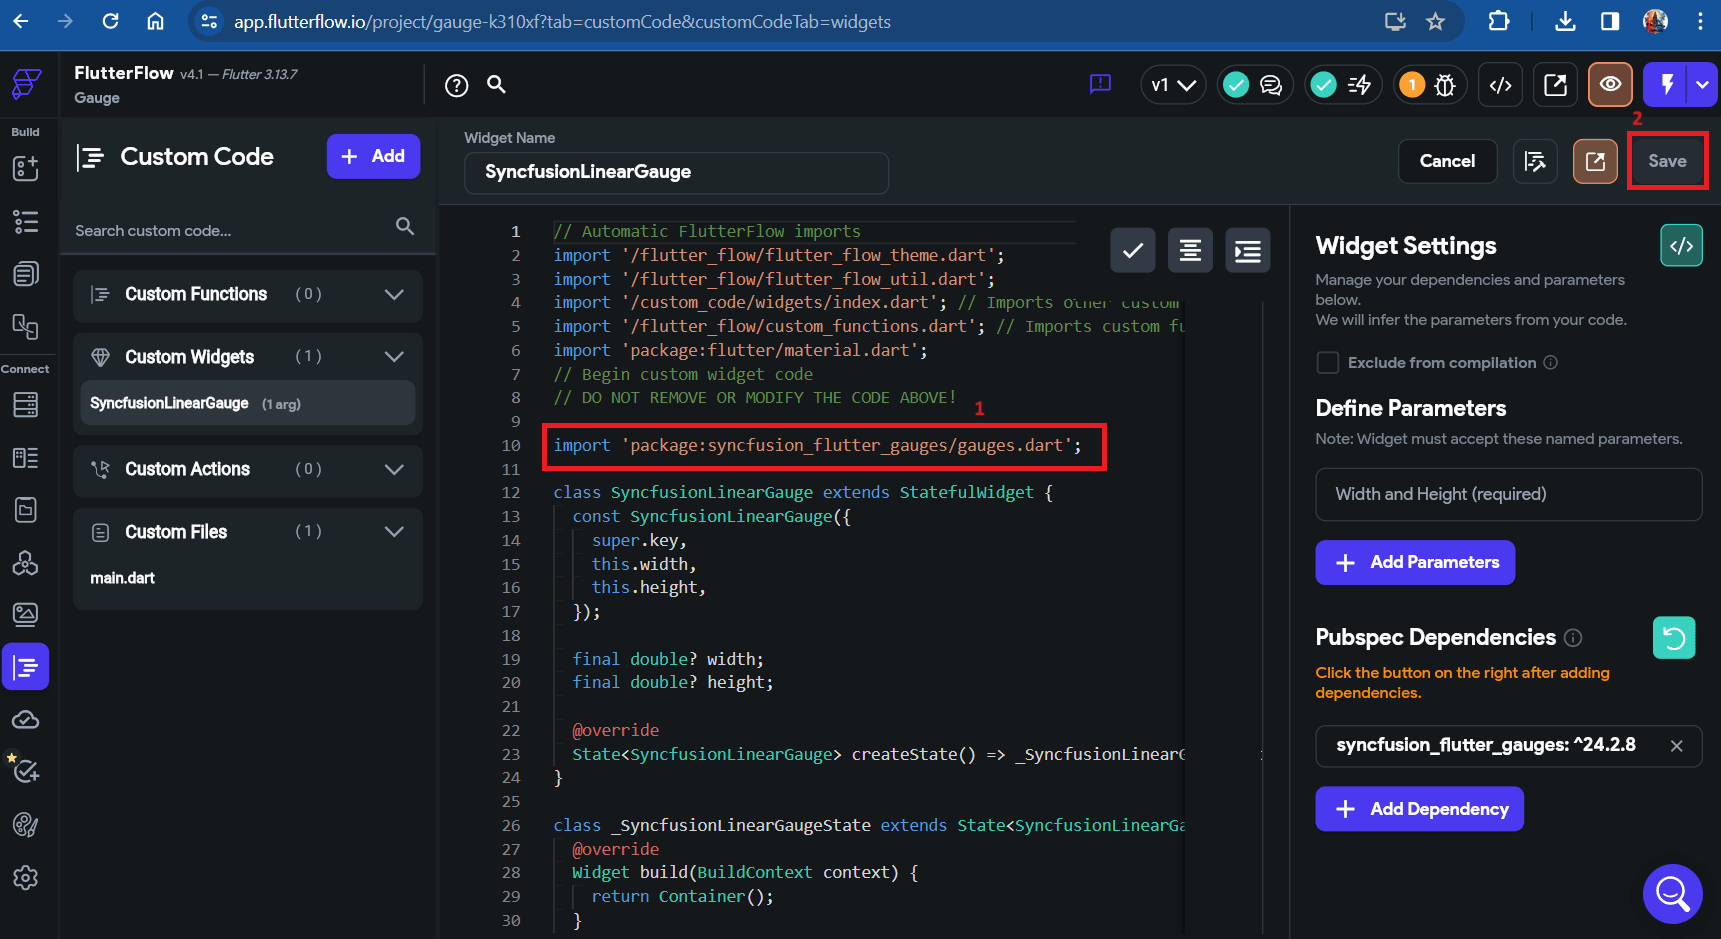Click the format code alignment button
1721x939 pixels.
[x=1190, y=251]
